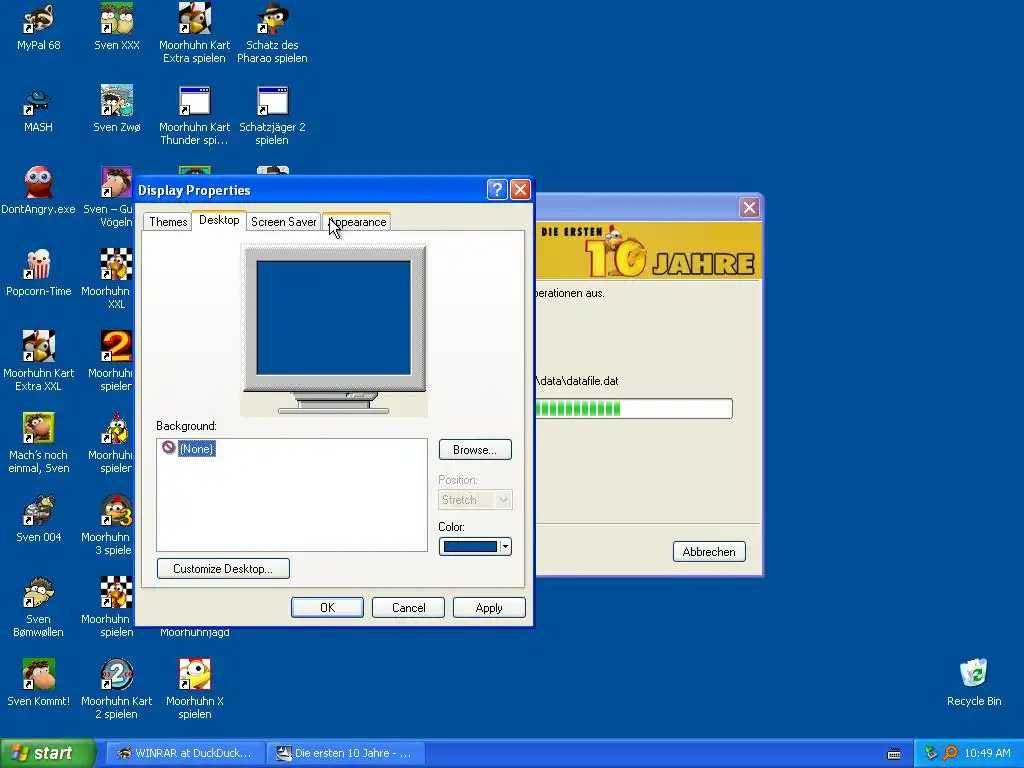Screen dimensions: 1024x768
Task: Select Moorhuhn Kart Thunder shortcut icon
Action: tap(195, 115)
